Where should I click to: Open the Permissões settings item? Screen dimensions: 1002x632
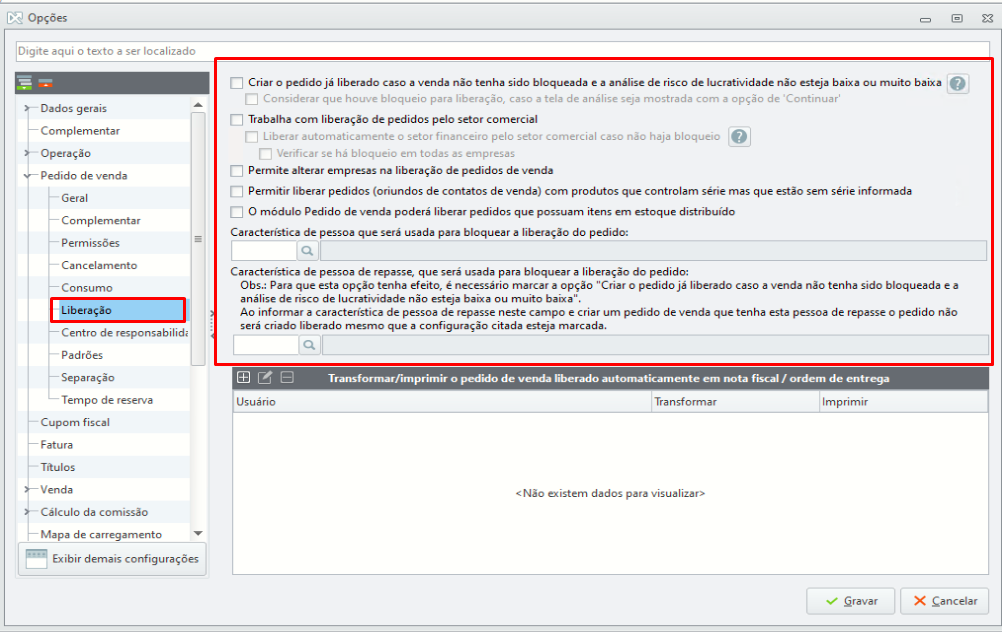[90, 243]
